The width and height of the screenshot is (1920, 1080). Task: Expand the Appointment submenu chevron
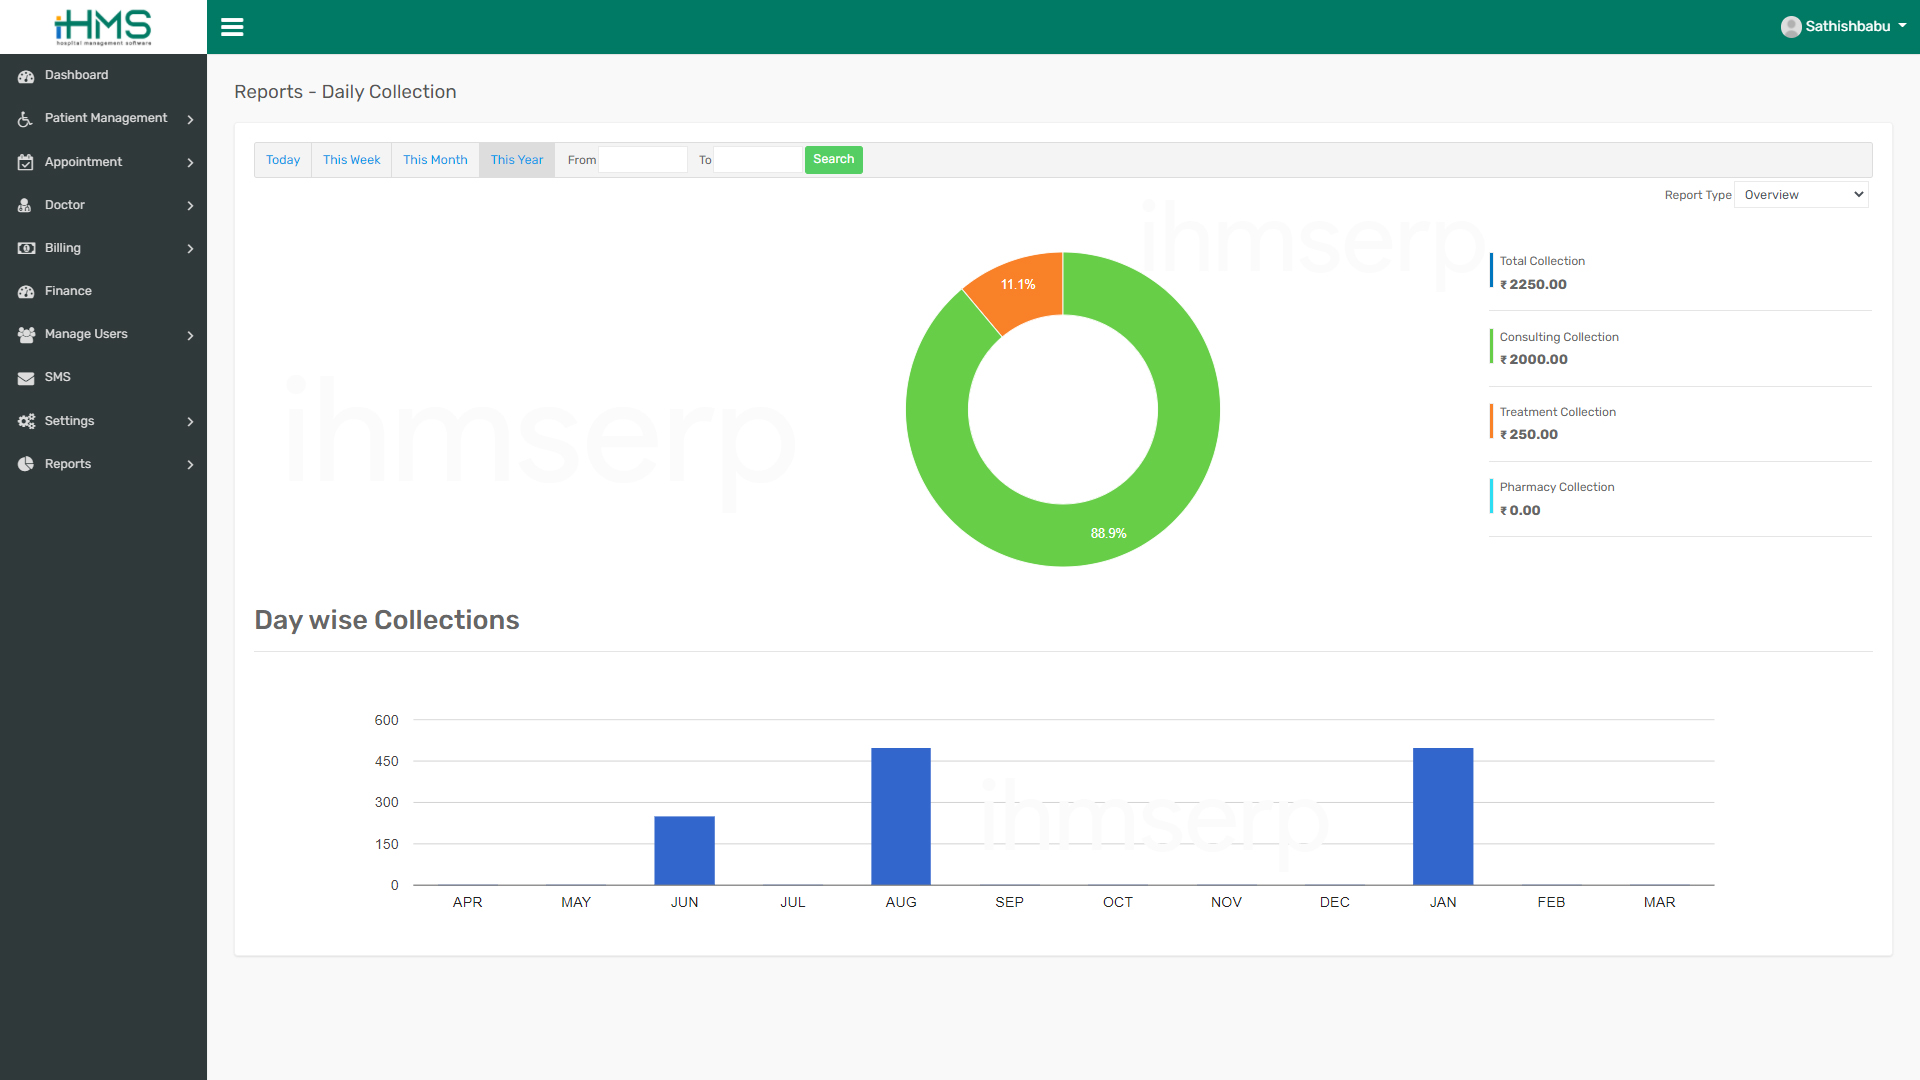click(190, 162)
